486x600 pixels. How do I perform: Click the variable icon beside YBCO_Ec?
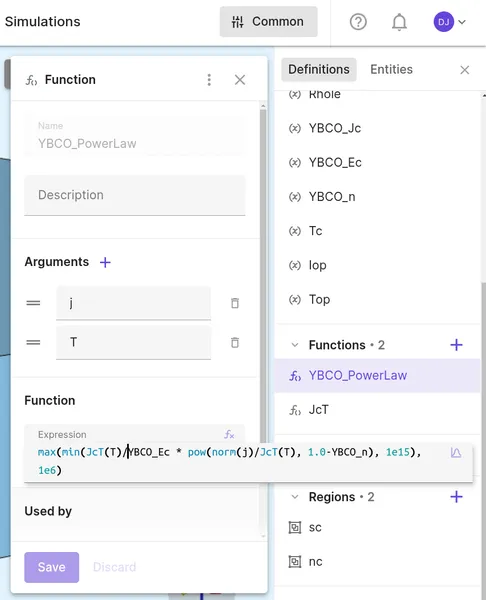pos(295,163)
